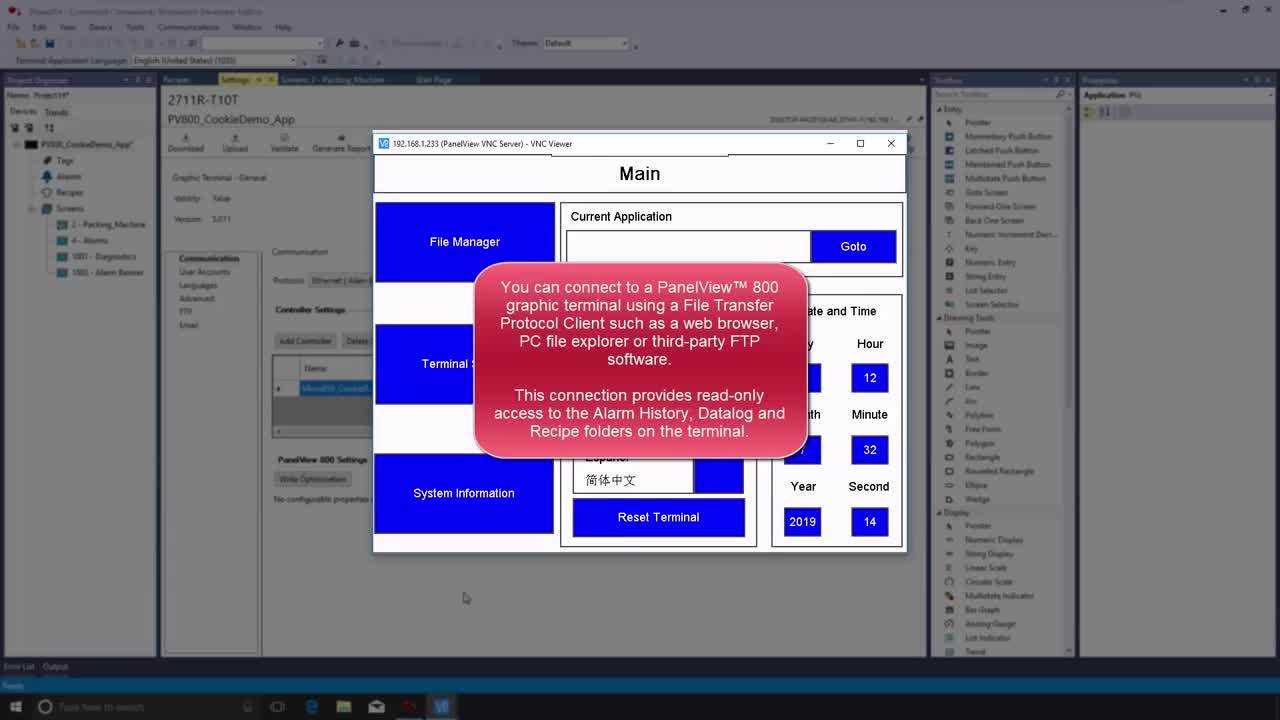Select the Minute value field showing 32
Viewport: 1280px width, 720px height.
coord(870,450)
